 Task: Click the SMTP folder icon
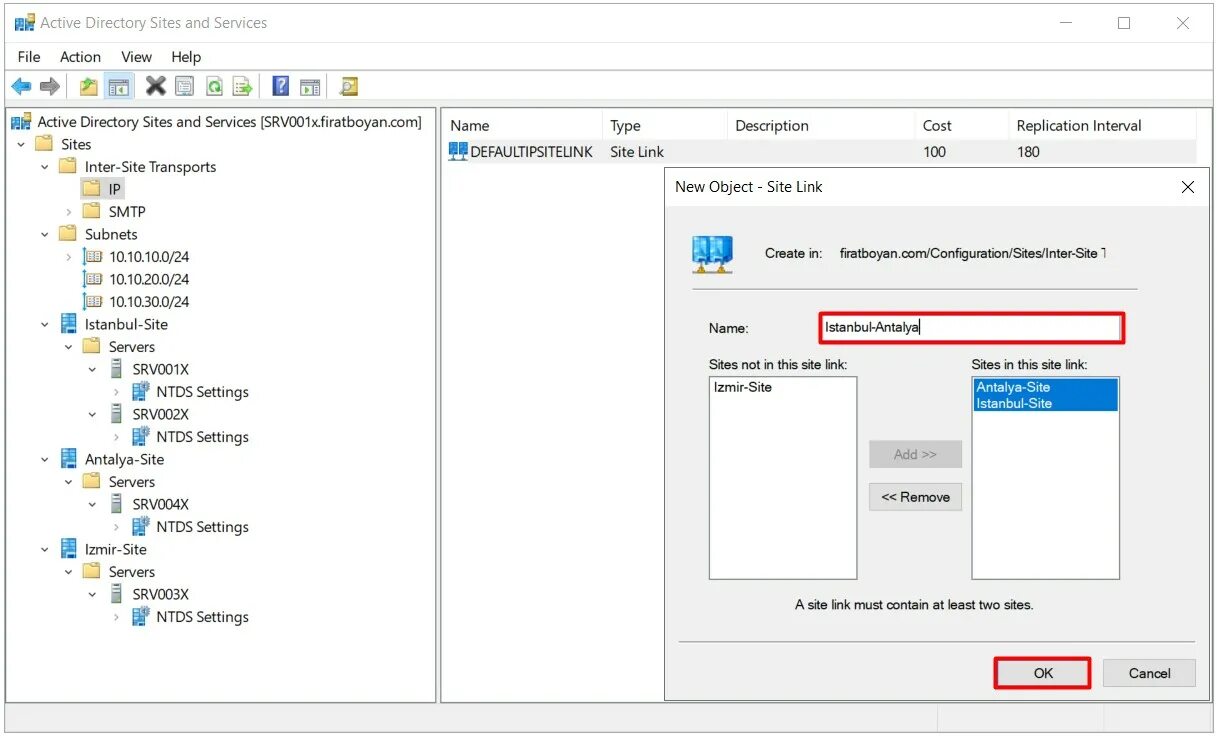[x=92, y=211]
